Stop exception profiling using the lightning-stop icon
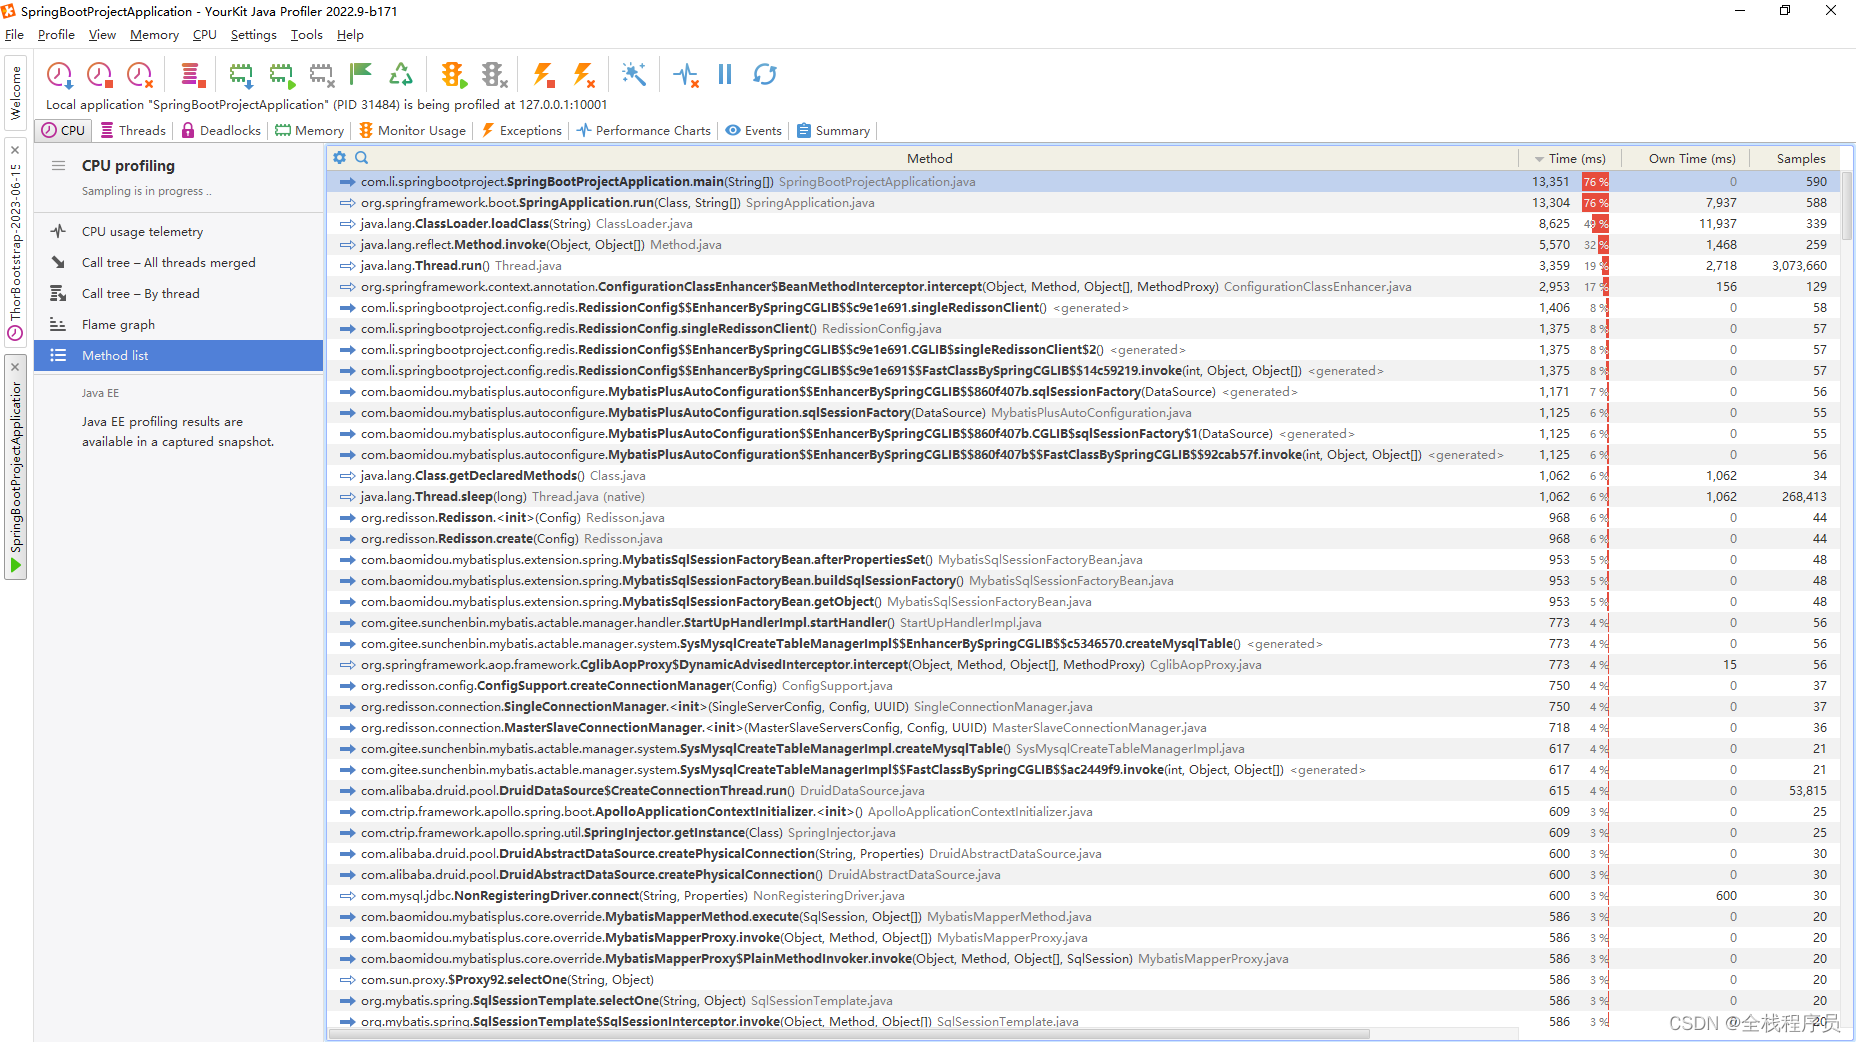1856x1042 pixels. [544, 75]
